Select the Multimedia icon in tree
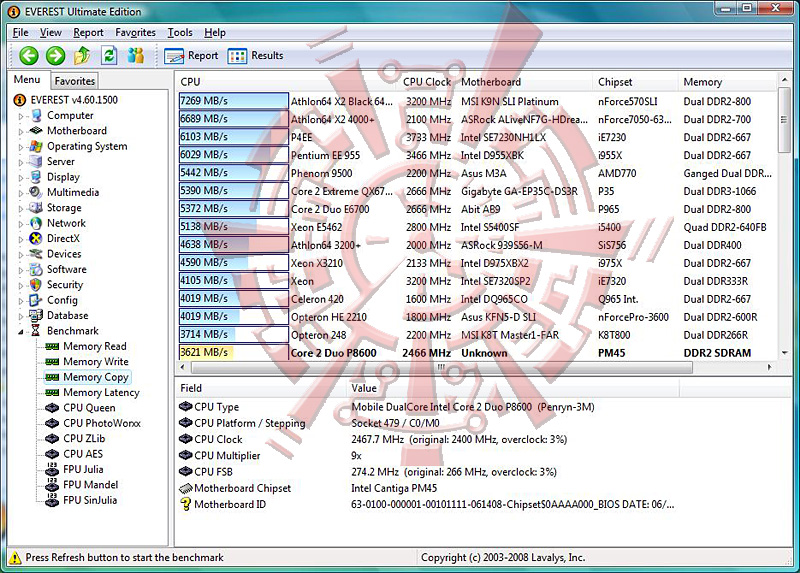 [36, 192]
